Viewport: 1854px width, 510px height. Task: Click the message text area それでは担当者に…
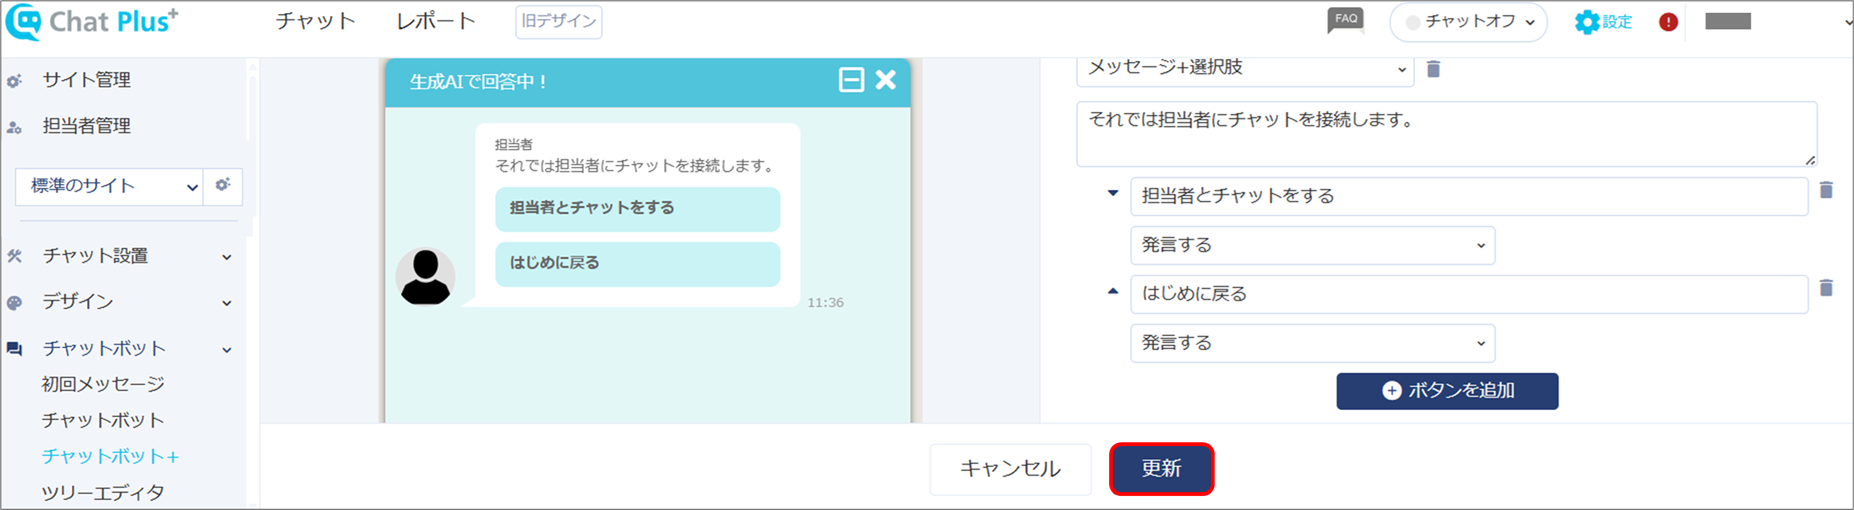1446,133
